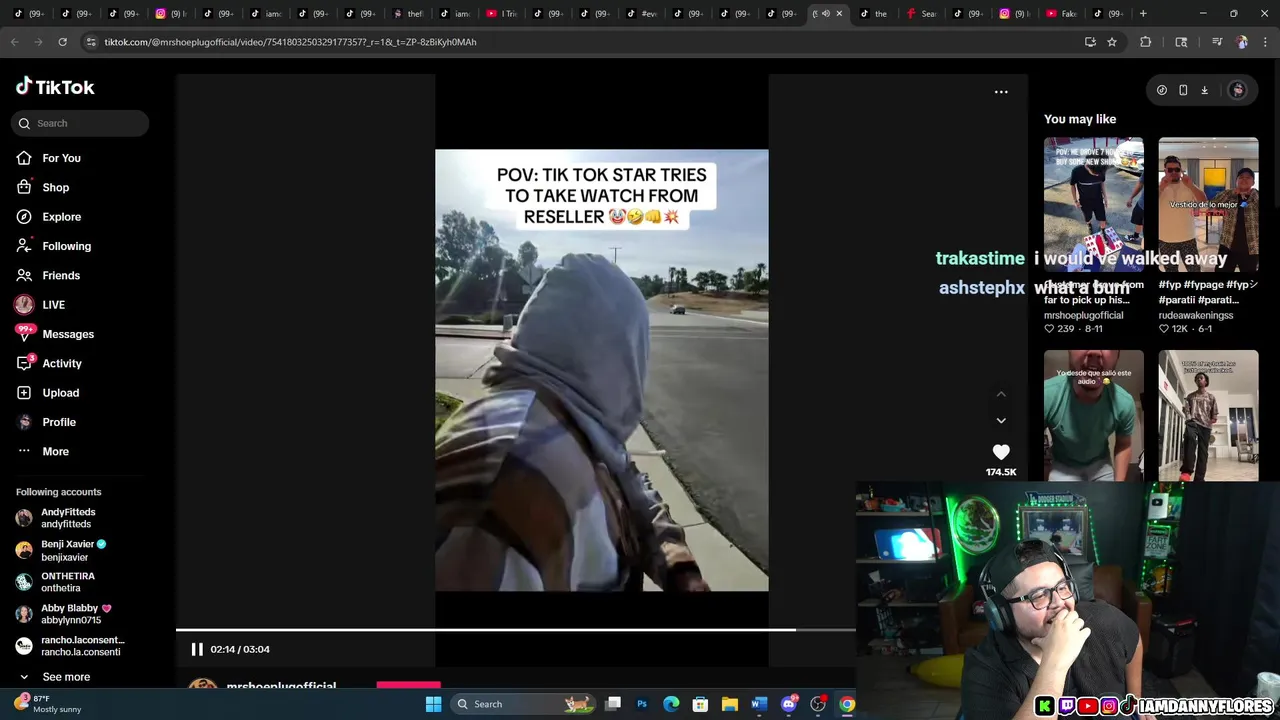Viewport: 1280px width, 720px height.
Task: Open File Explorer from the taskbar
Action: [730, 704]
